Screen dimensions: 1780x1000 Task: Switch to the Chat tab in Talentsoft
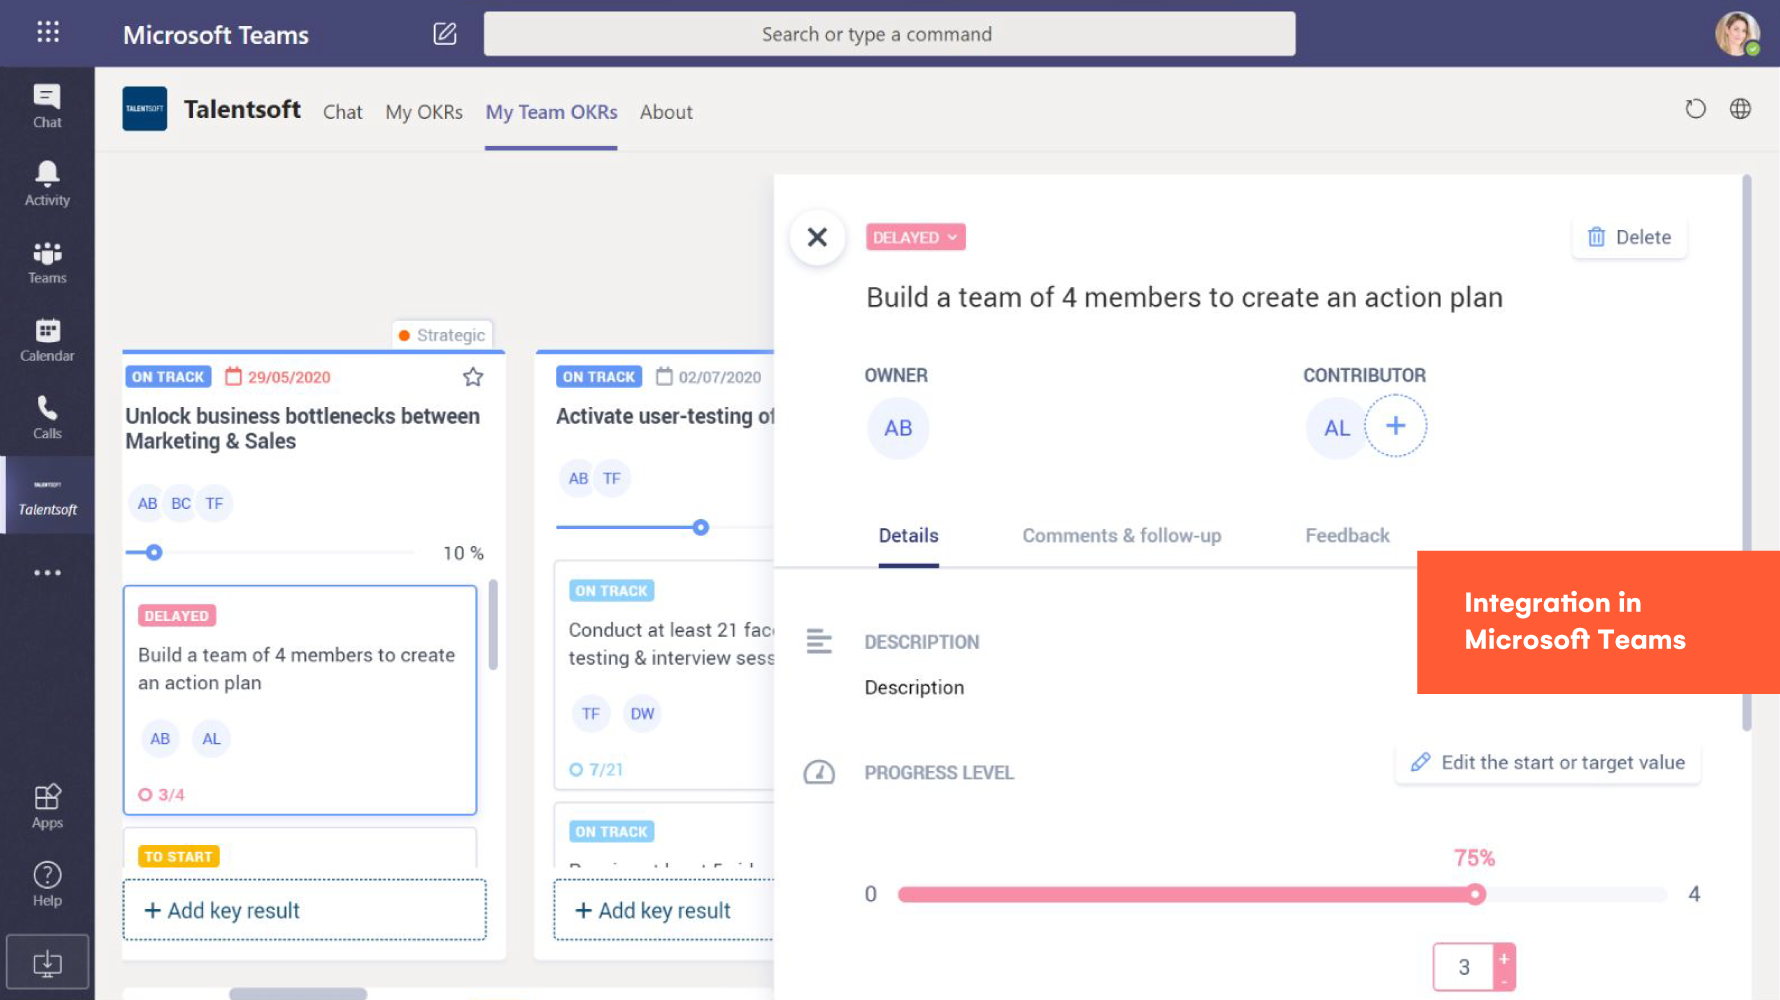342,112
